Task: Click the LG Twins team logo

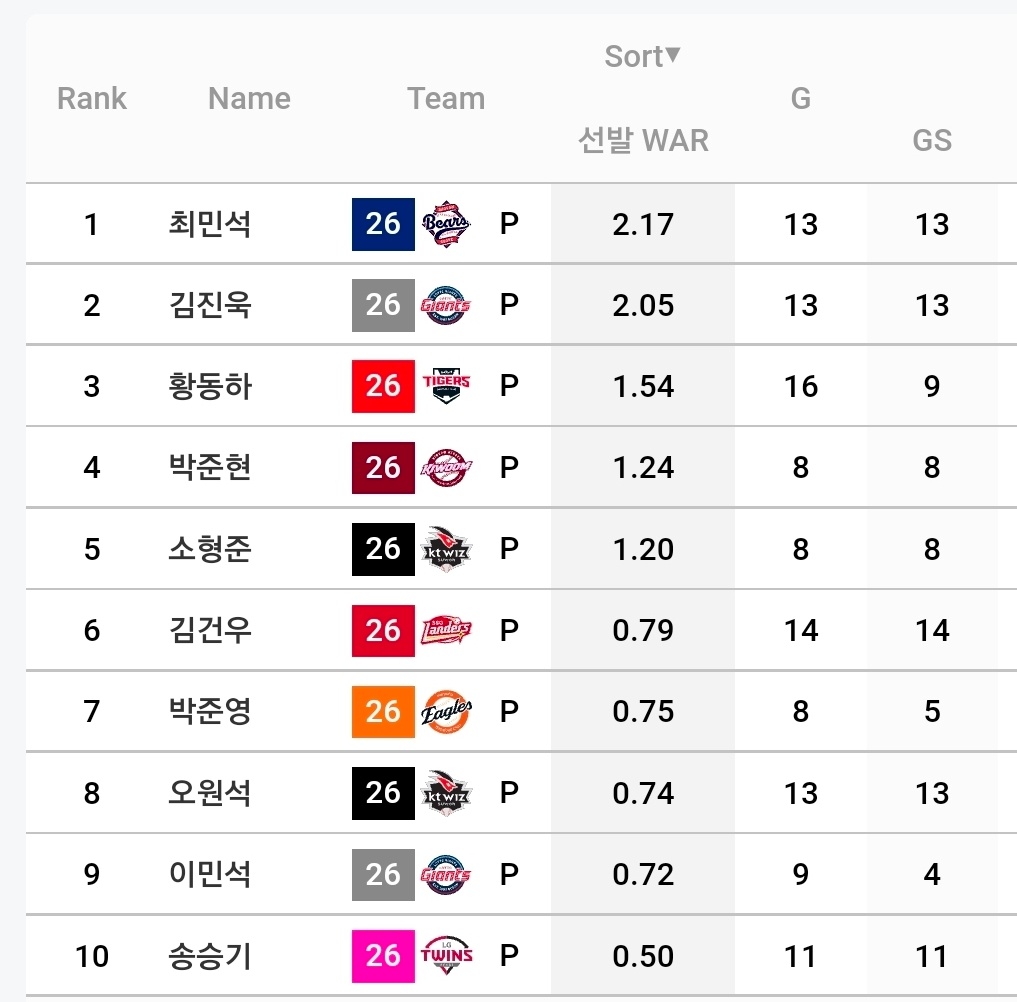Action: pos(446,956)
